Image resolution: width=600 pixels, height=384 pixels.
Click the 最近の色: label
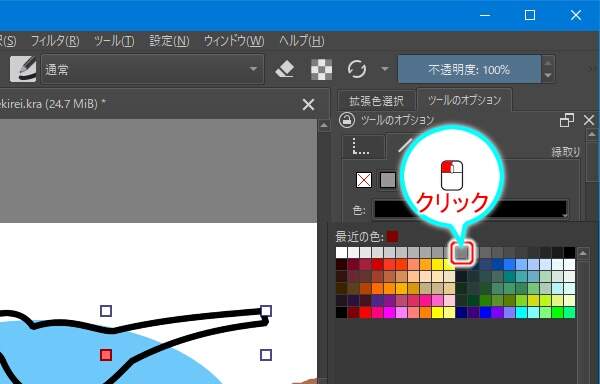click(x=359, y=237)
